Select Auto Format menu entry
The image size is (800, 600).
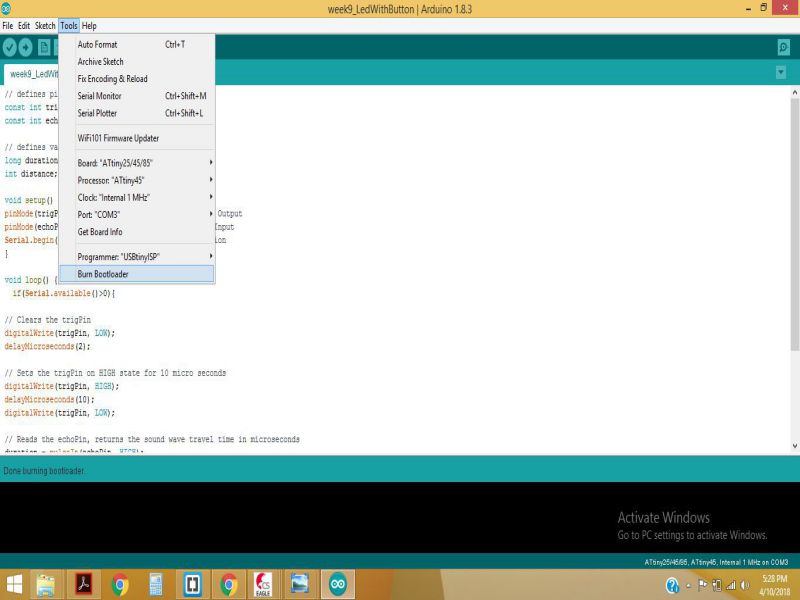[137, 44]
